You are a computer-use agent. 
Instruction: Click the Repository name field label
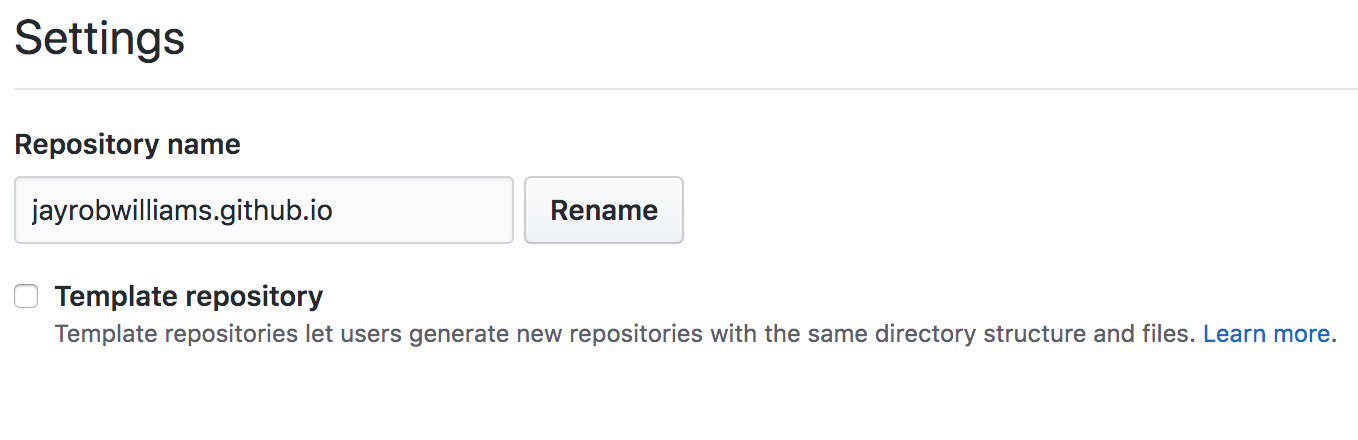[127, 144]
